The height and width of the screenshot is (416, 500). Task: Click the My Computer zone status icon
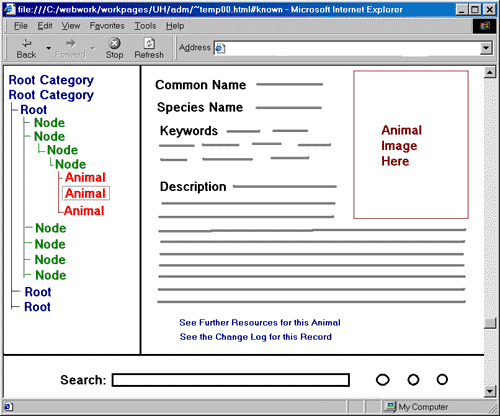click(x=390, y=407)
